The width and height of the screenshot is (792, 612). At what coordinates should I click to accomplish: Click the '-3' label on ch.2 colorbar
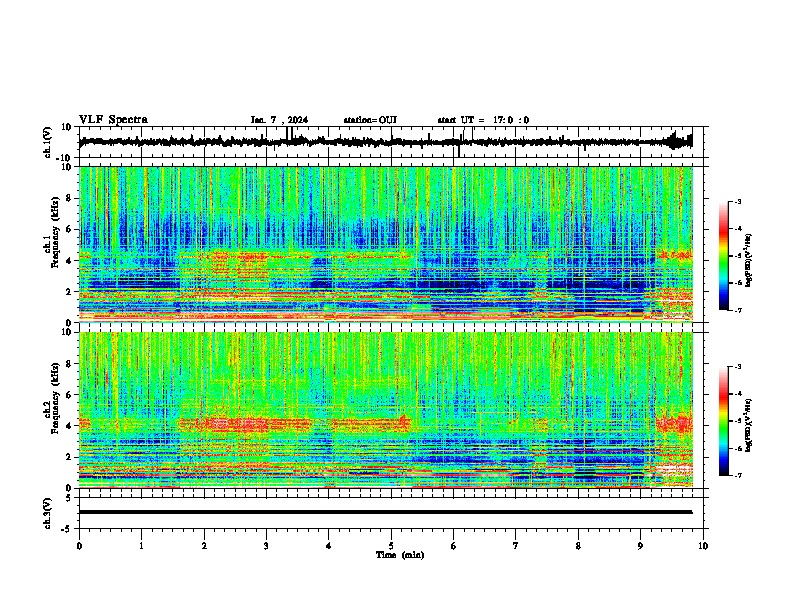(737, 367)
